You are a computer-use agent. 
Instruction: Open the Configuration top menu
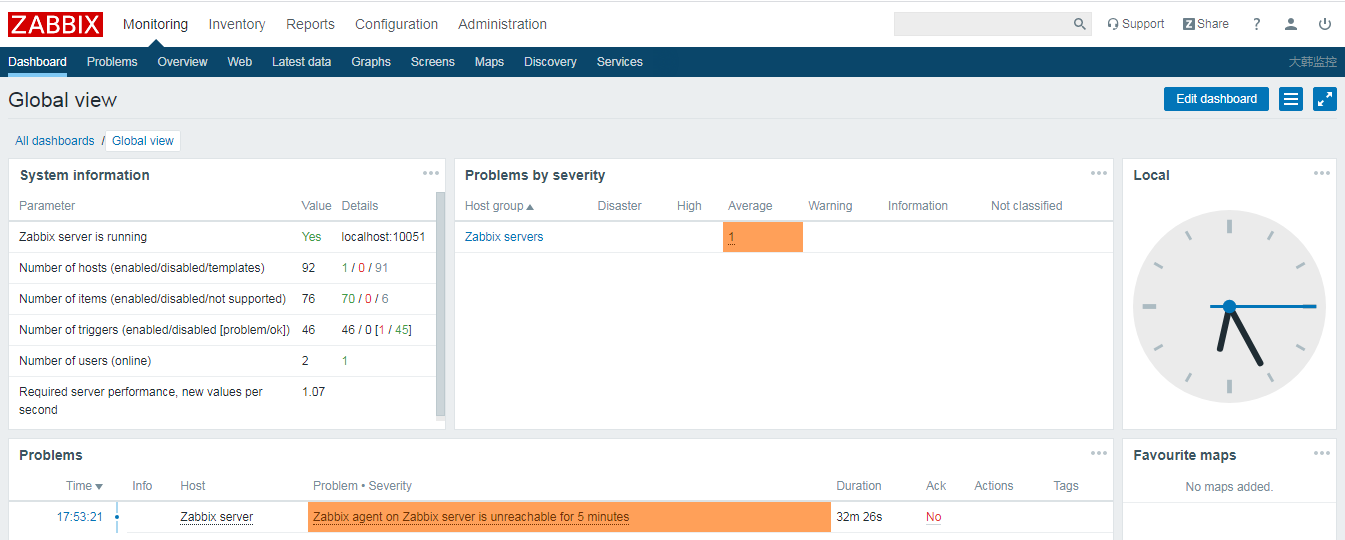[396, 24]
